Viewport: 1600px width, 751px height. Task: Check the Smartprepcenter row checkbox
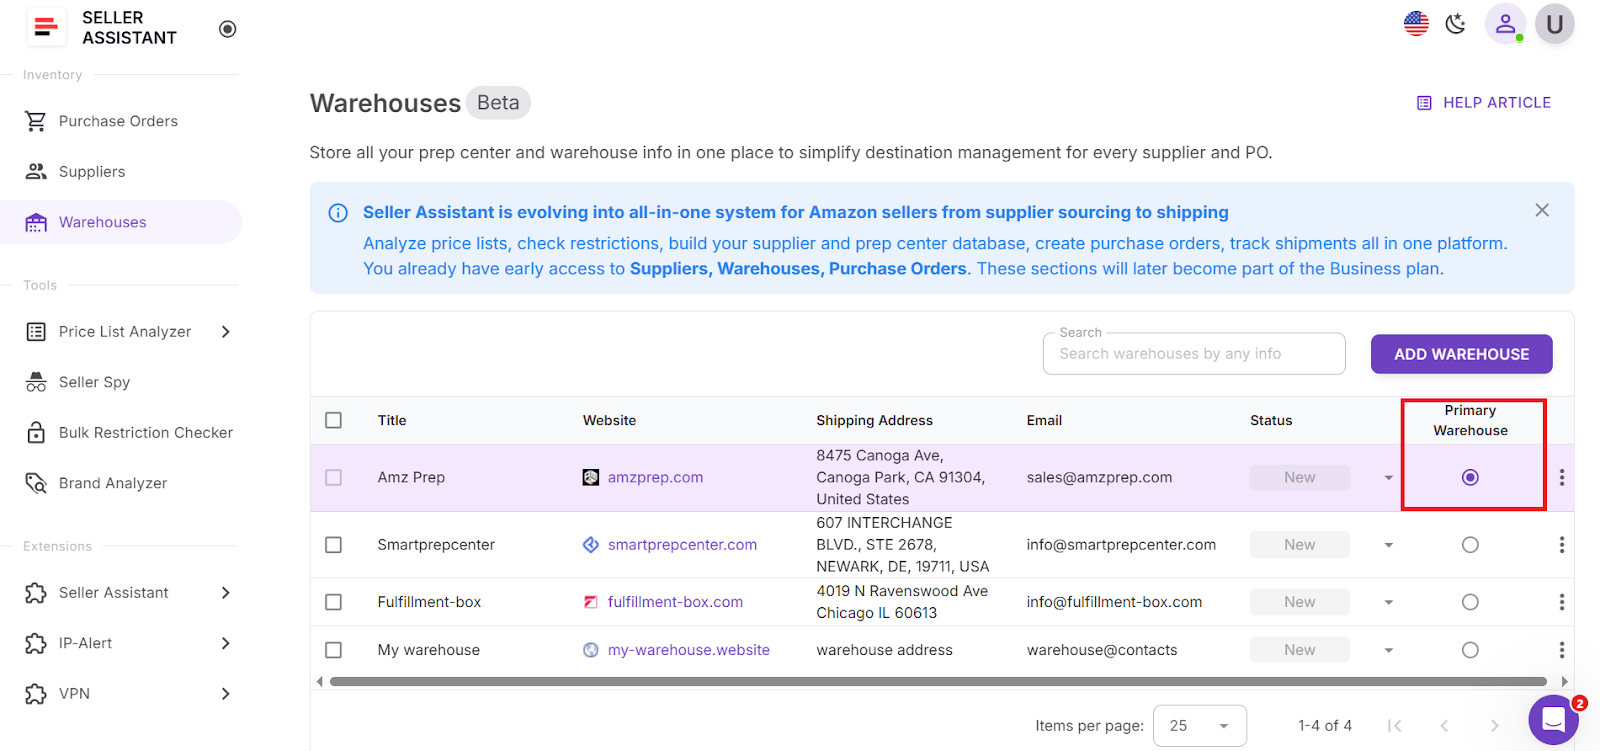pos(334,545)
